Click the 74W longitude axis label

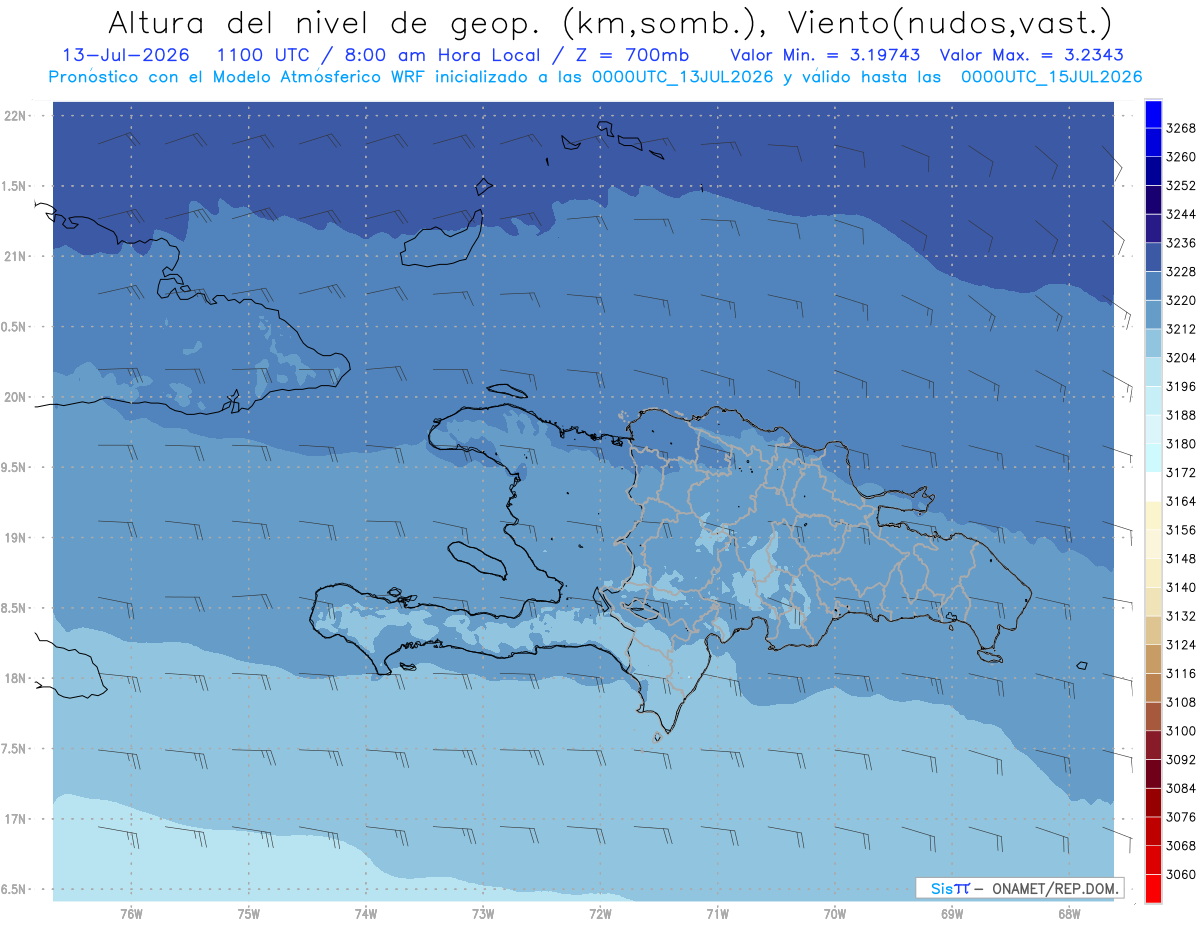(366, 914)
